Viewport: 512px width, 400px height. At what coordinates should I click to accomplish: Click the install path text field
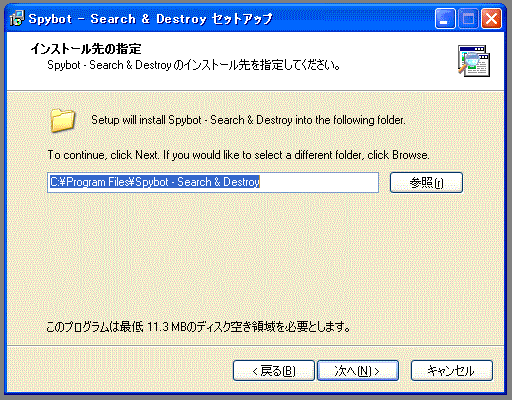(213, 182)
